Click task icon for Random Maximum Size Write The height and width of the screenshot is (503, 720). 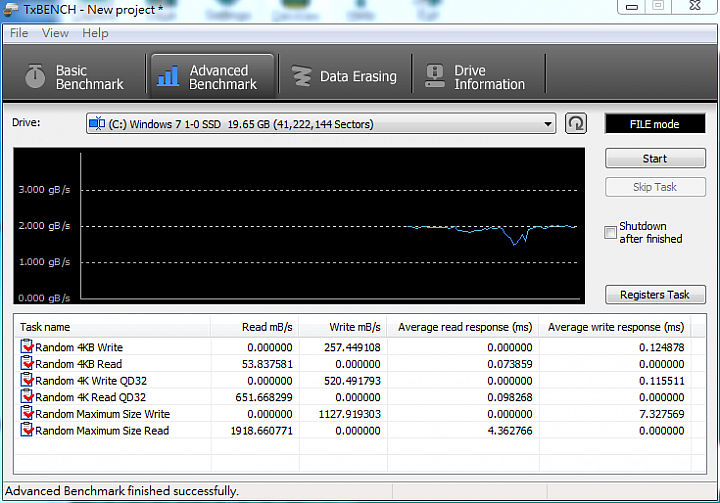(27, 413)
